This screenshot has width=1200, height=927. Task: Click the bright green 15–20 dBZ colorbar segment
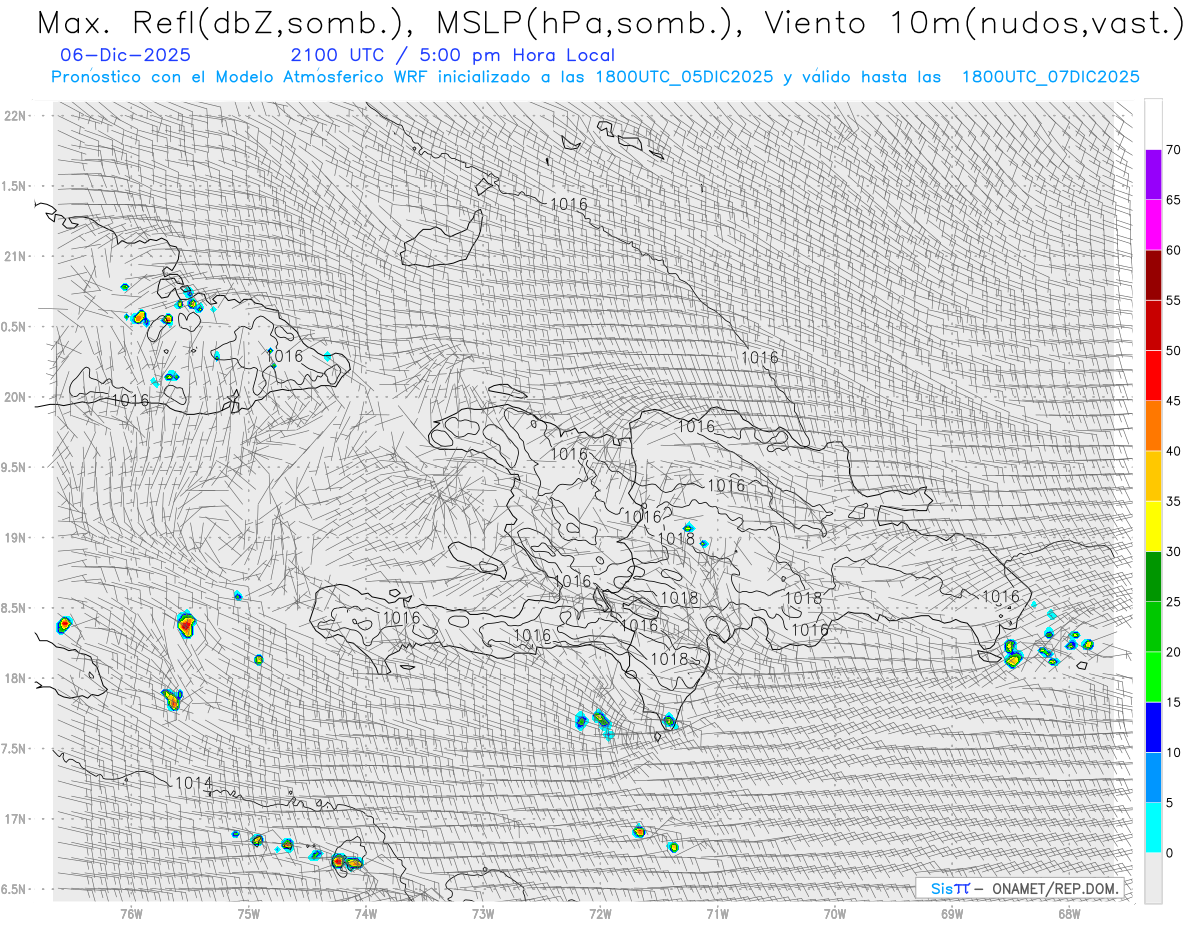1153,677
